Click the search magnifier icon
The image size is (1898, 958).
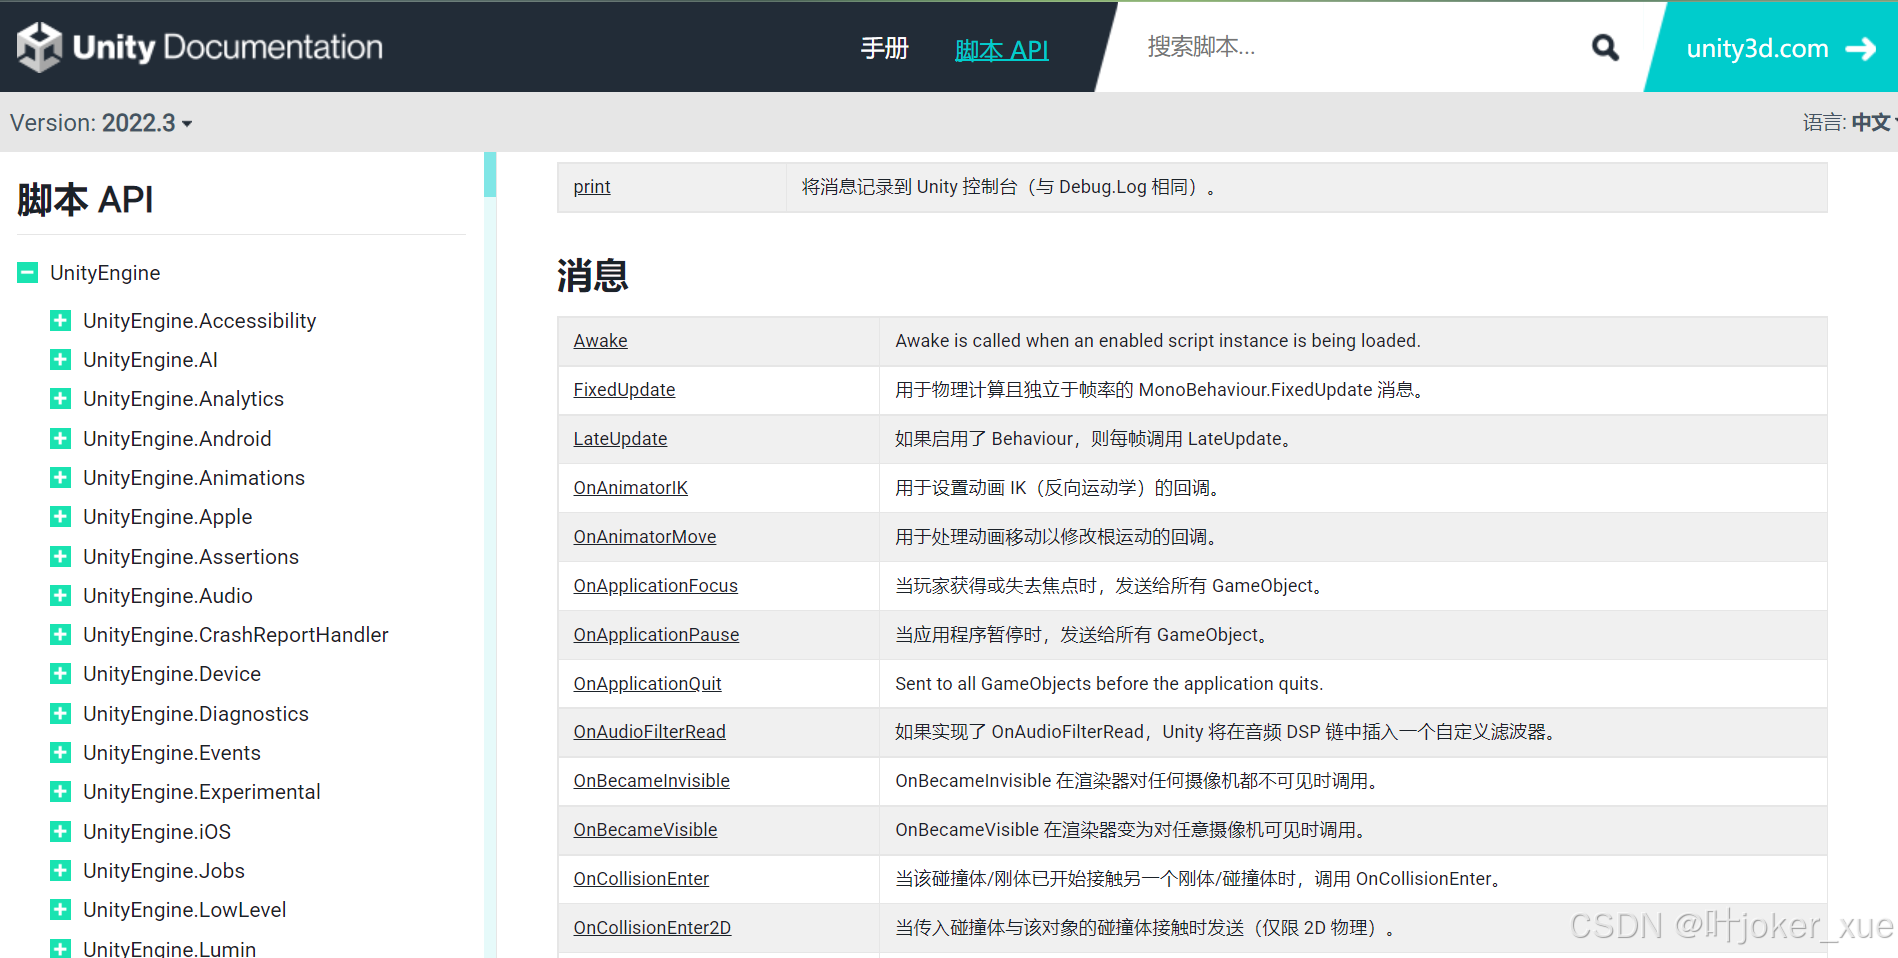click(x=1604, y=47)
